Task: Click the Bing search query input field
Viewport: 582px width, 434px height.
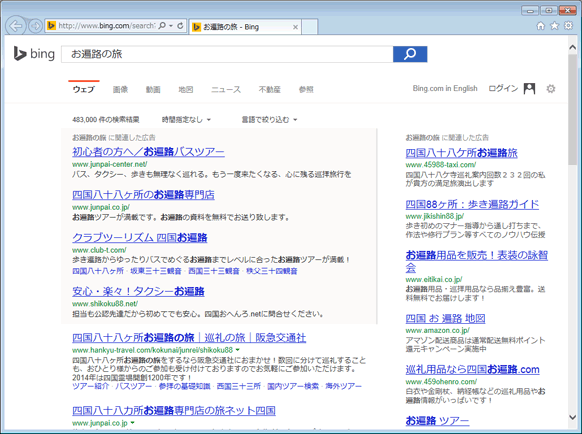Action: click(x=227, y=54)
